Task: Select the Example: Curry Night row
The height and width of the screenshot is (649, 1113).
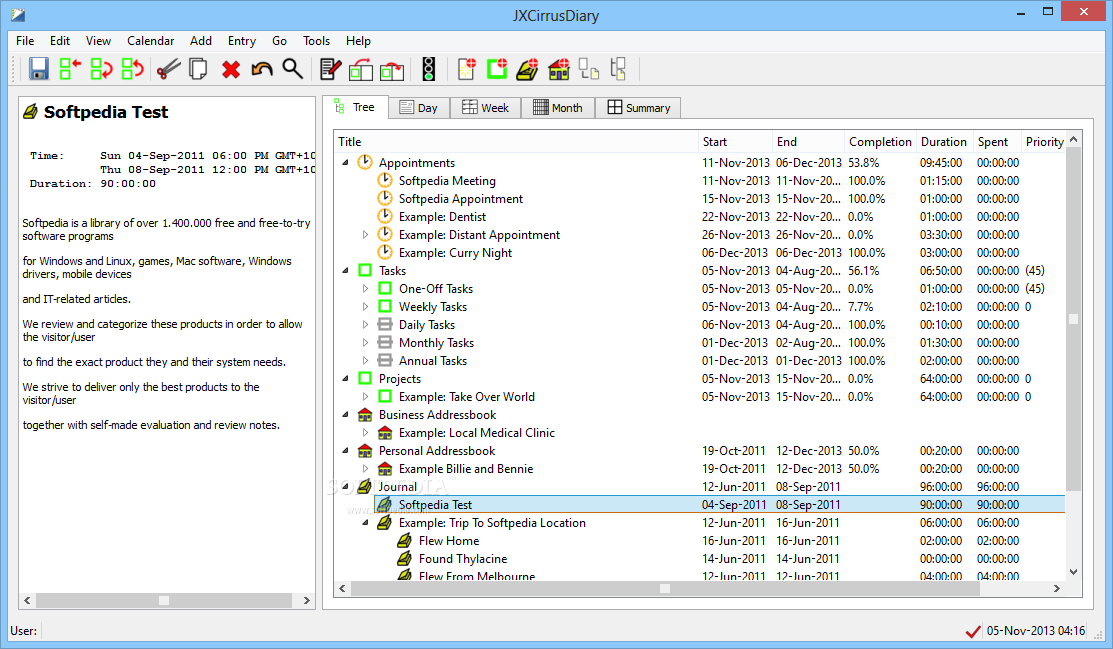Action: pyautogui.click(x=700, y=253)
